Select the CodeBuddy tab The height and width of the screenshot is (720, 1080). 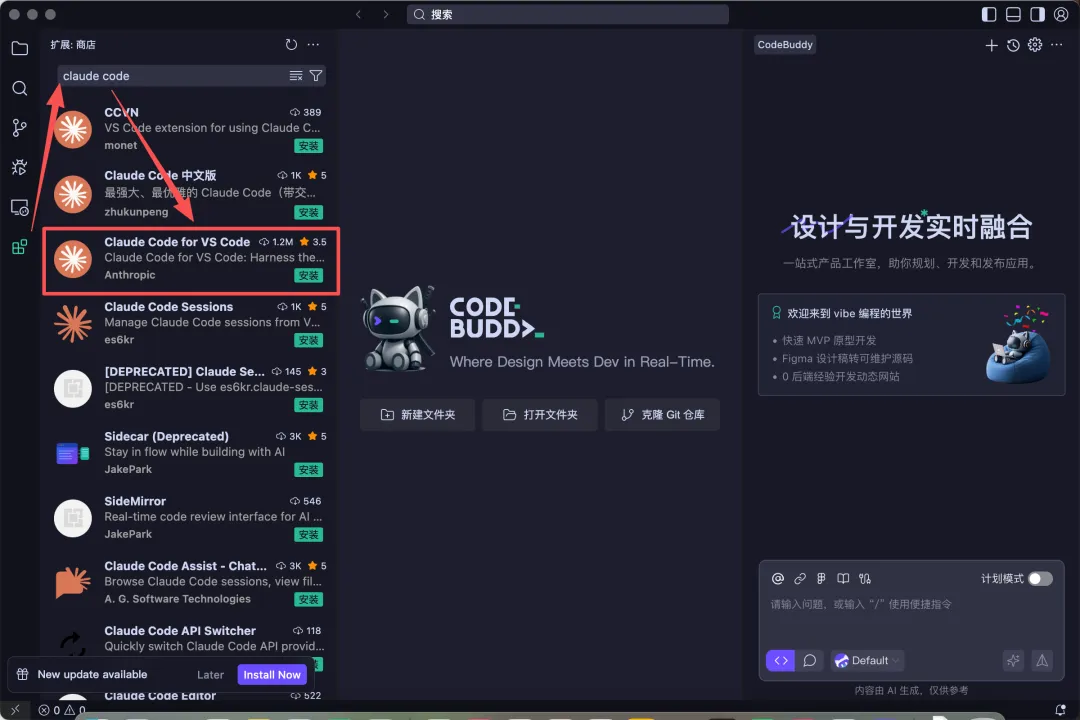point(785,45)
